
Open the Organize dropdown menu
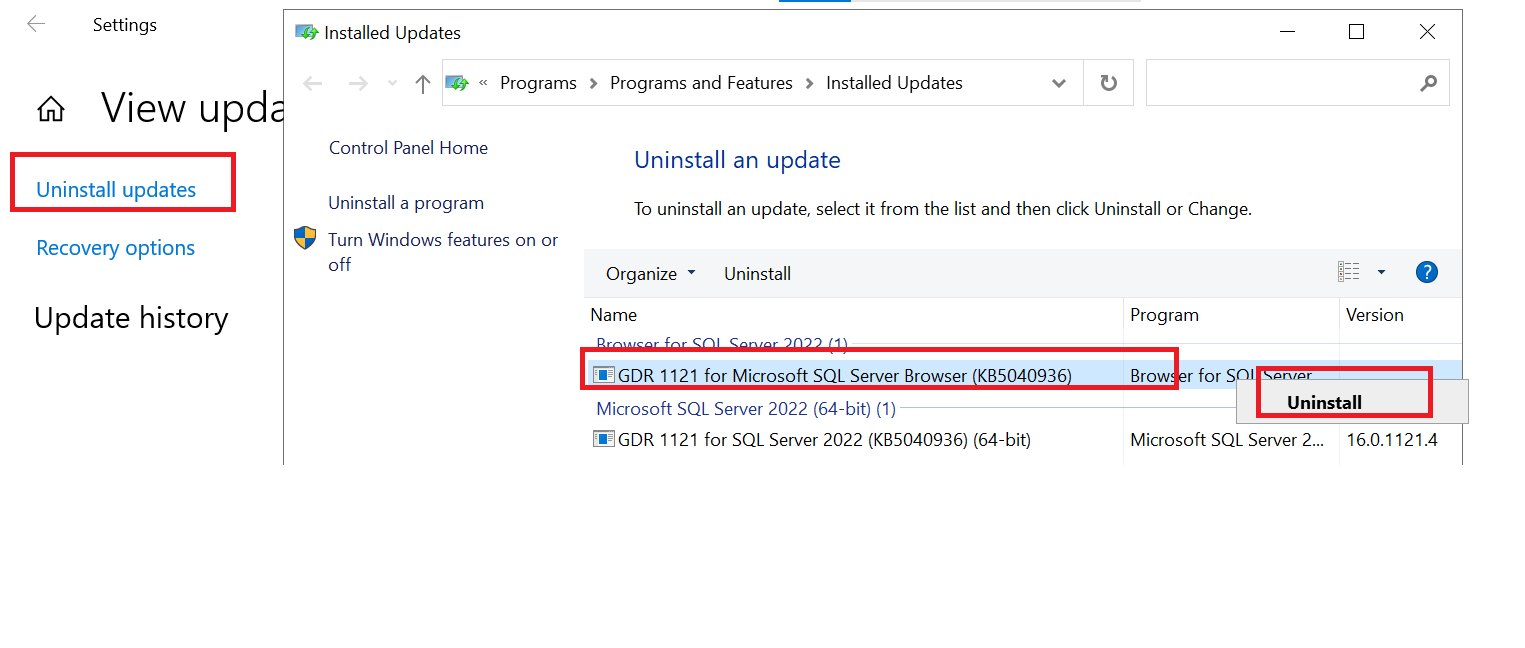tap(650, 274)
